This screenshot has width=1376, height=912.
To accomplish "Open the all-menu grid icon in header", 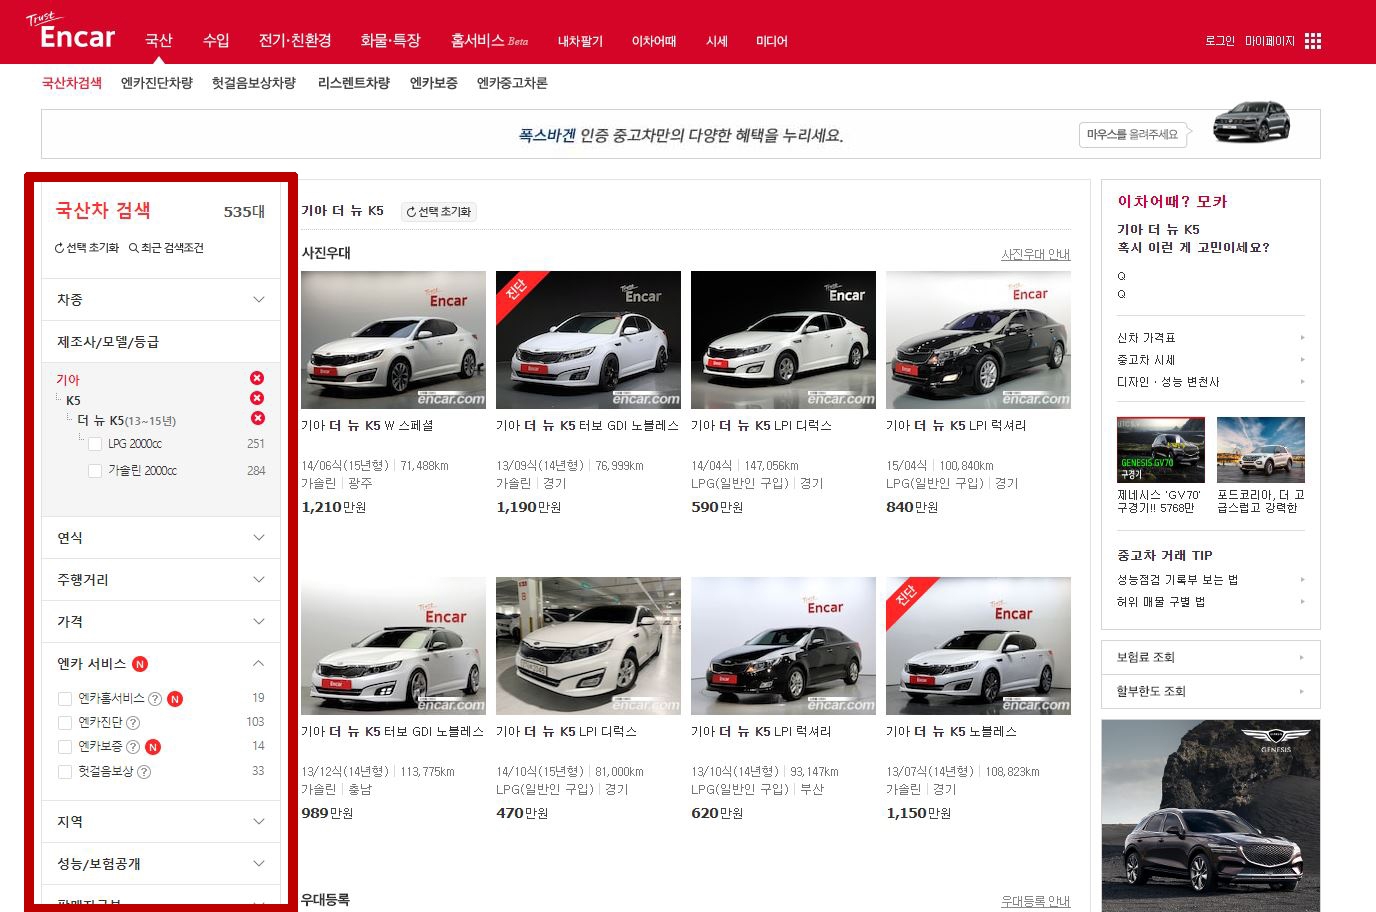I will [1313, 41].
